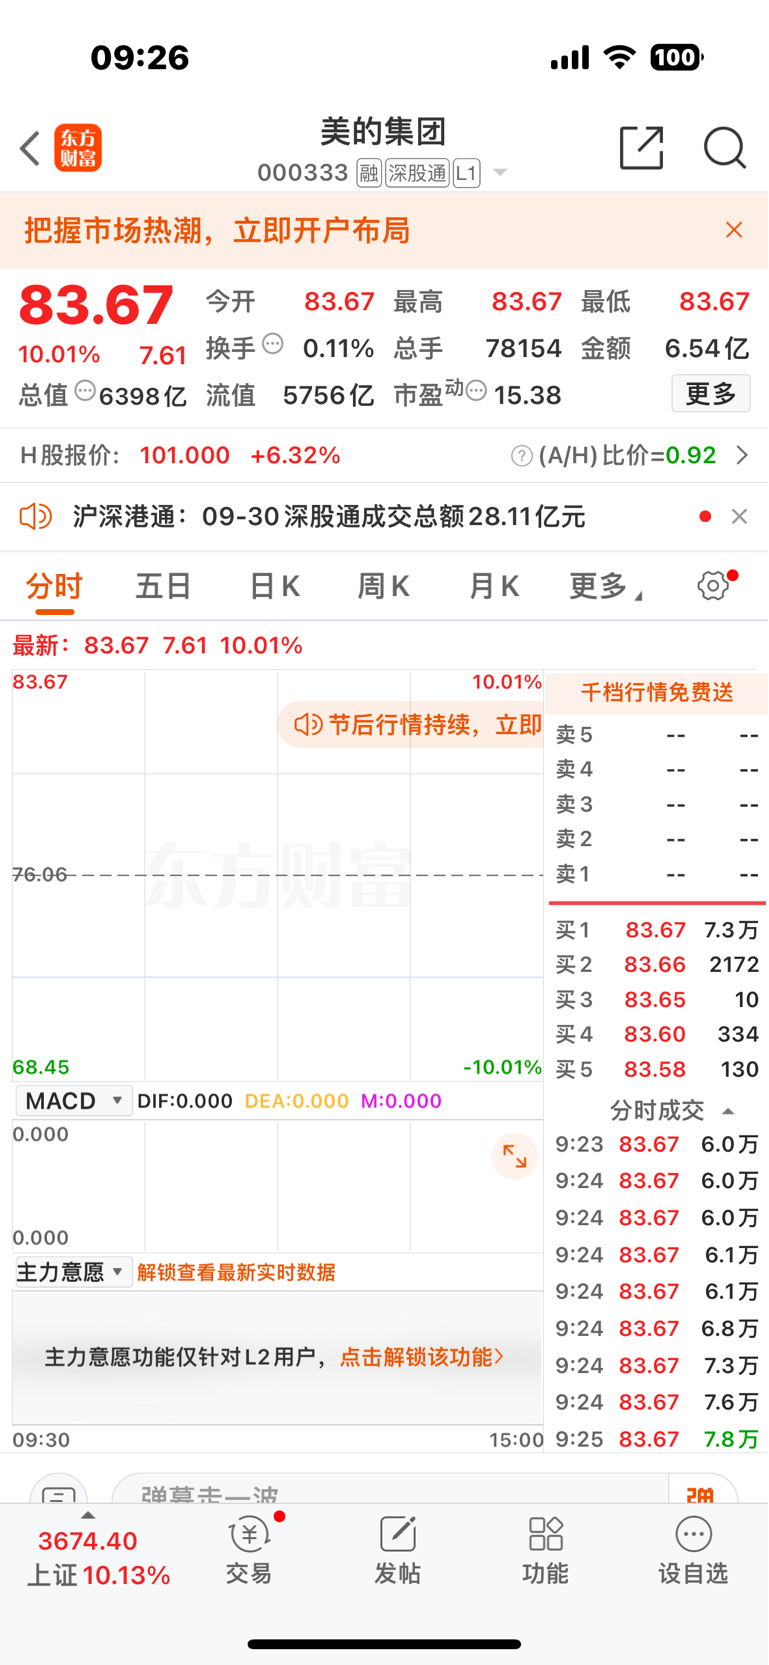Tap the question mark beside (A/H)比价
The height and width of the screenshot is (1665, 769).
(521, 456)
